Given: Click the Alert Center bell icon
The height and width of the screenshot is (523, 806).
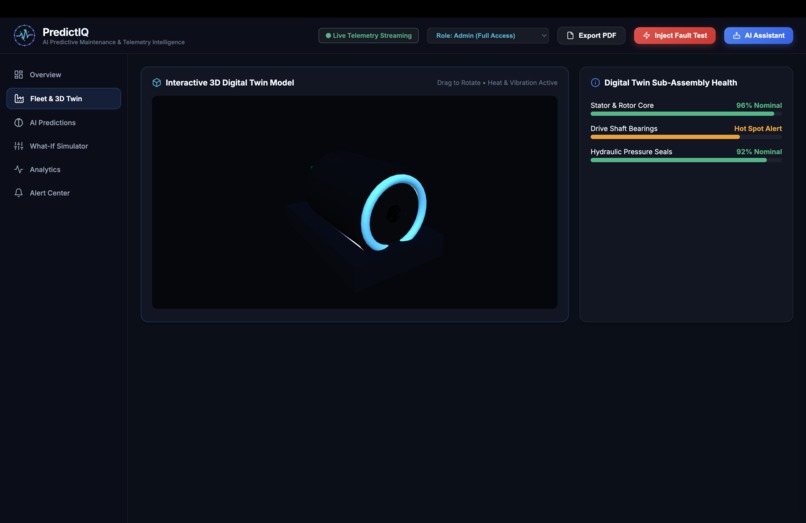Looking at the screenshot, I should pos(19,193).
